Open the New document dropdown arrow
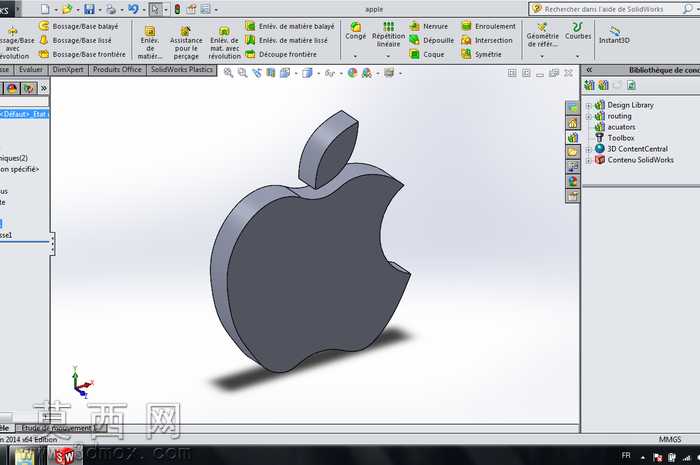 point(56,9)
